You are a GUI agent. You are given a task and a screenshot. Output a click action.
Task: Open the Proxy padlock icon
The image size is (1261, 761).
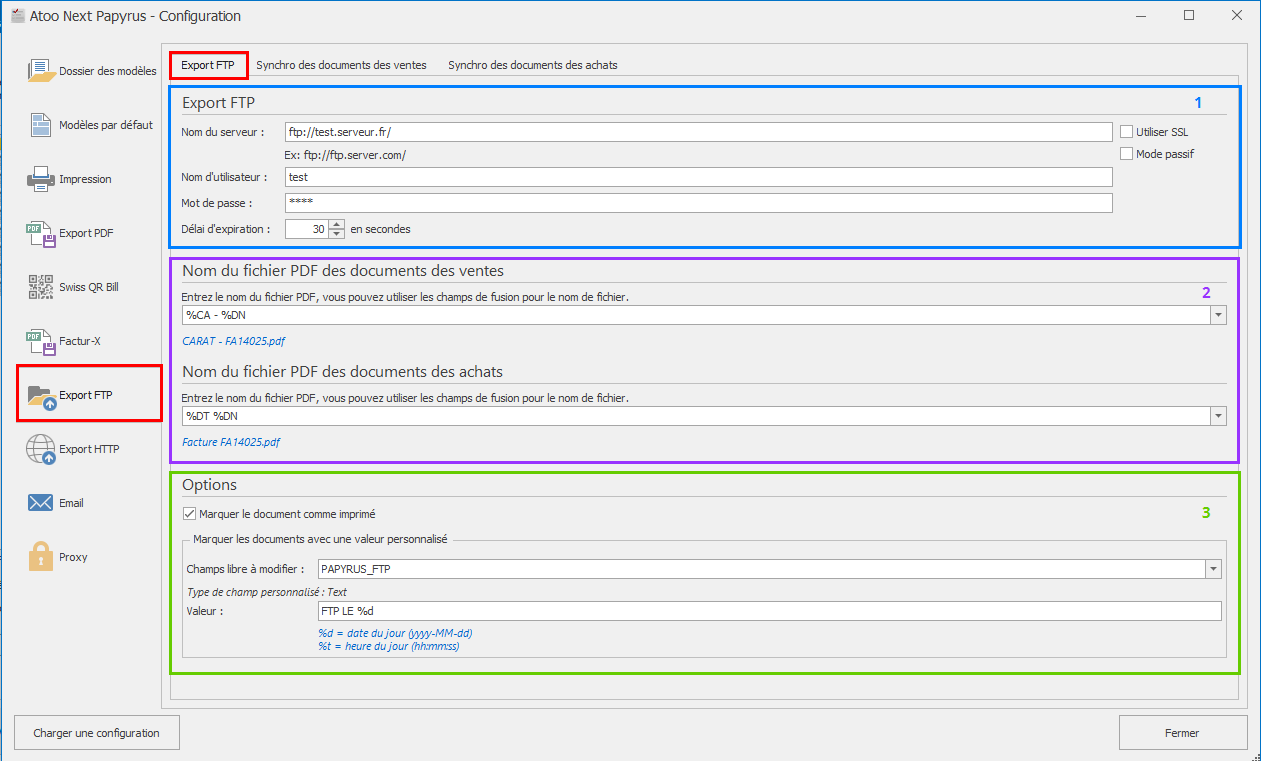[40, 557]
